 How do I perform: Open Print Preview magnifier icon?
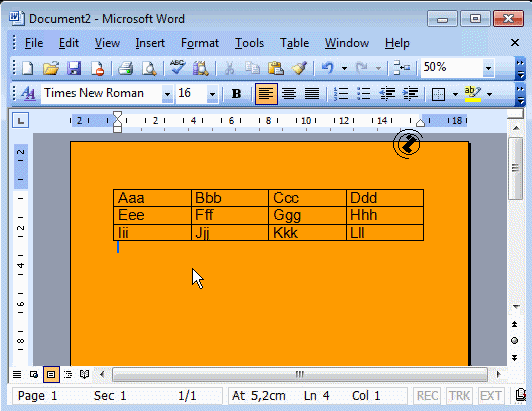click(149, 68)
